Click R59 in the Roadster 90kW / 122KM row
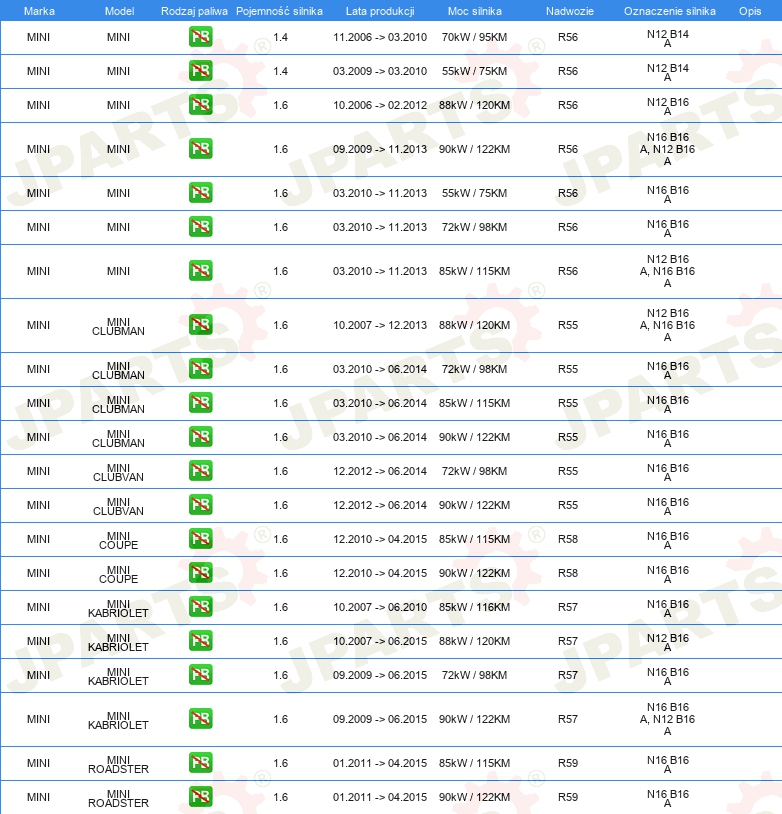The height and width of the screenshot is (814, 782). [568, 797]
